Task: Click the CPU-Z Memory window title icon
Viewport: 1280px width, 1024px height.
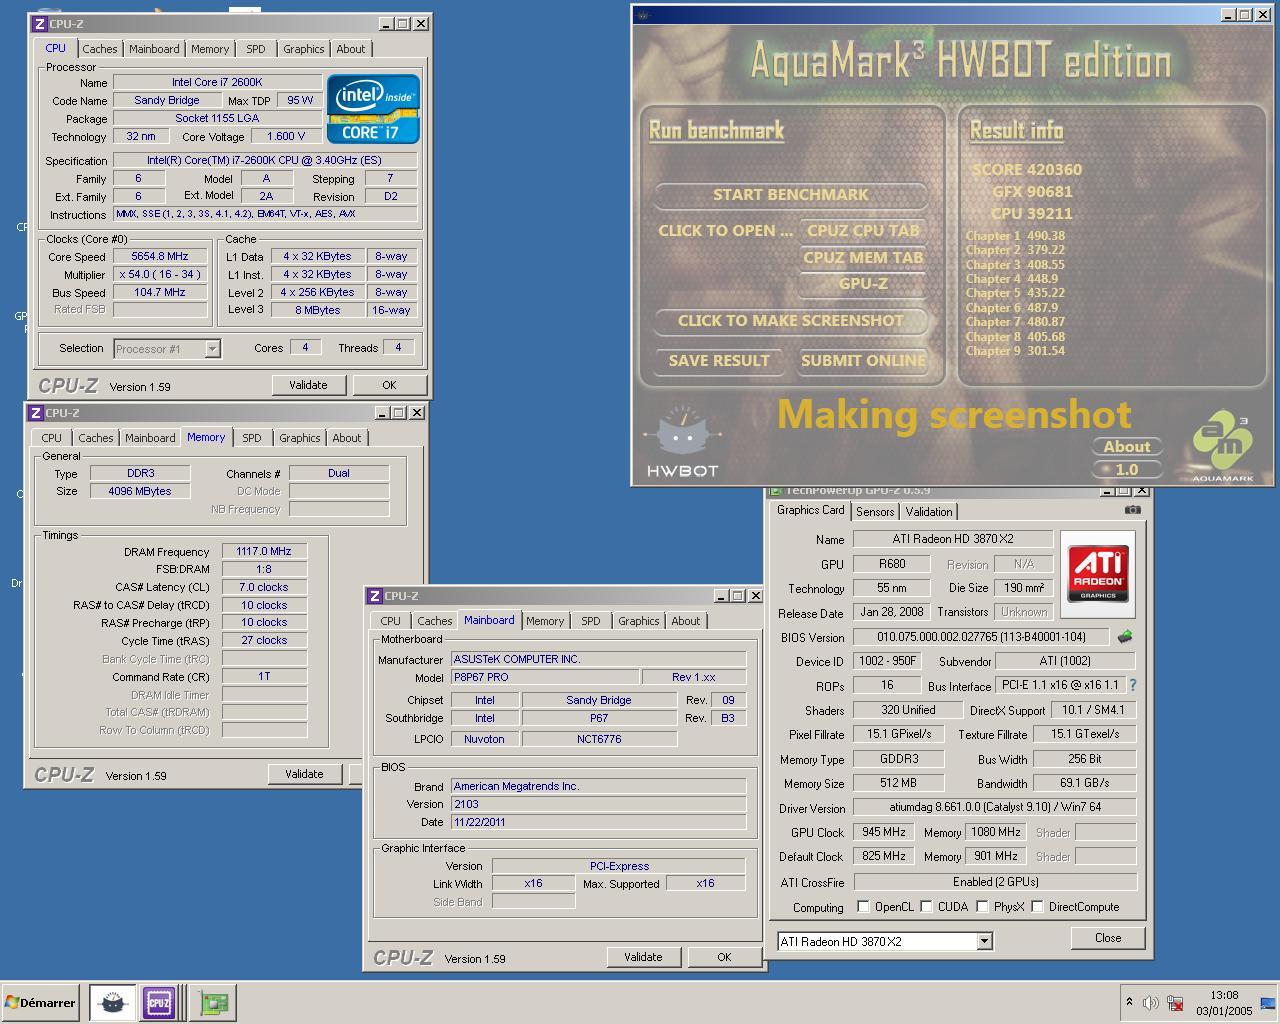Action: (35, 413)
